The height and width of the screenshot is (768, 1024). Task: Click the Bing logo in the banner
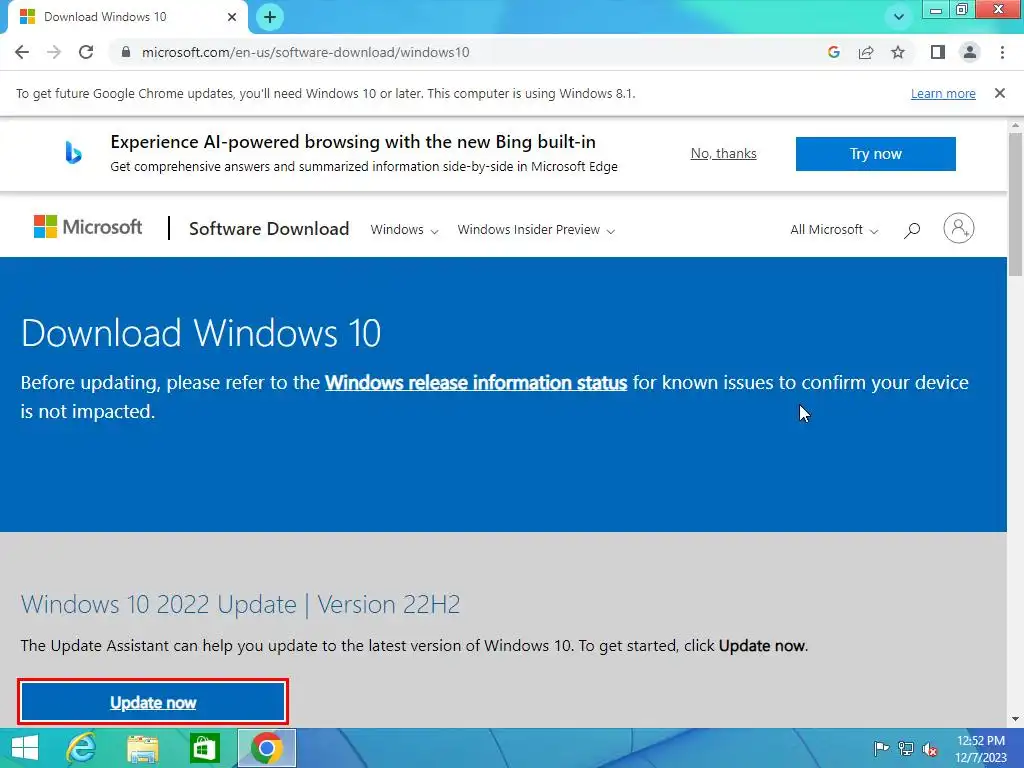point(73,153)
